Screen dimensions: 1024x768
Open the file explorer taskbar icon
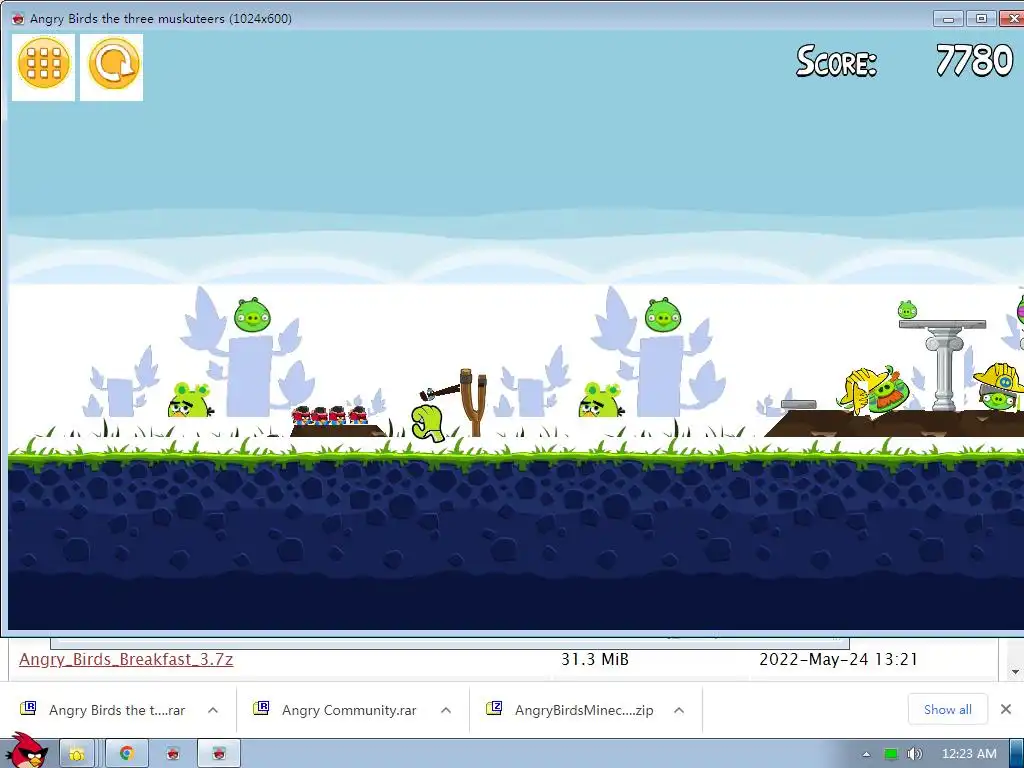[x=77, y=754]
